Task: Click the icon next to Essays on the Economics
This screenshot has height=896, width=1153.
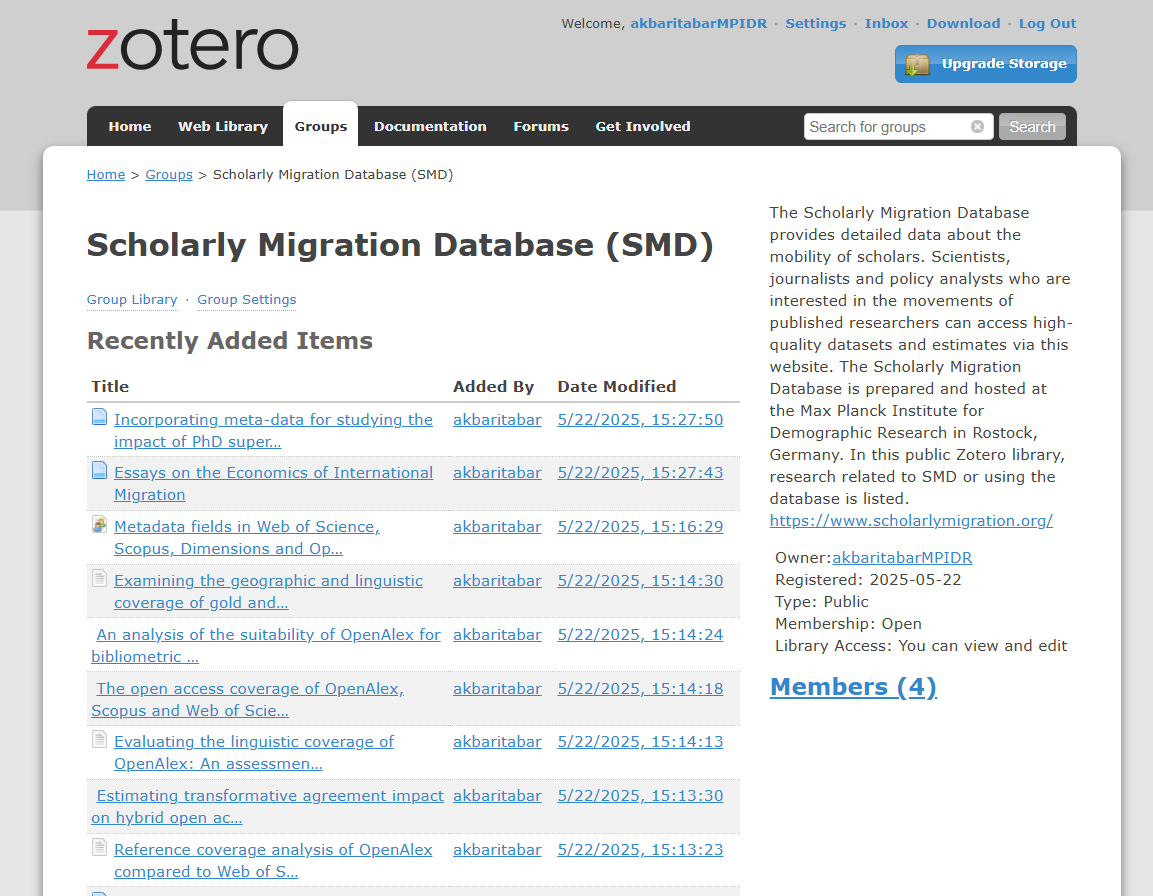Action: 100,471
